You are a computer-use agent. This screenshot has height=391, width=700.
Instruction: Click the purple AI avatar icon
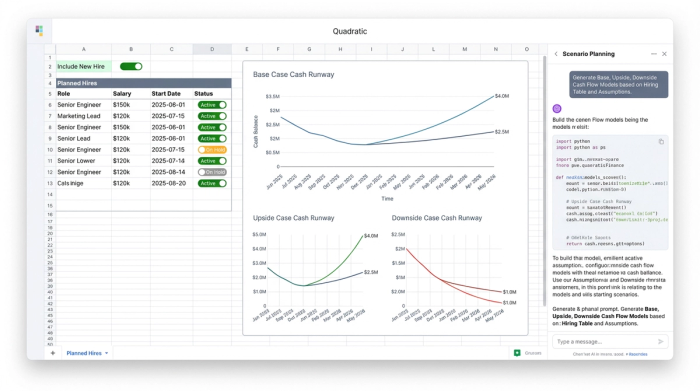tap(557, 108)
